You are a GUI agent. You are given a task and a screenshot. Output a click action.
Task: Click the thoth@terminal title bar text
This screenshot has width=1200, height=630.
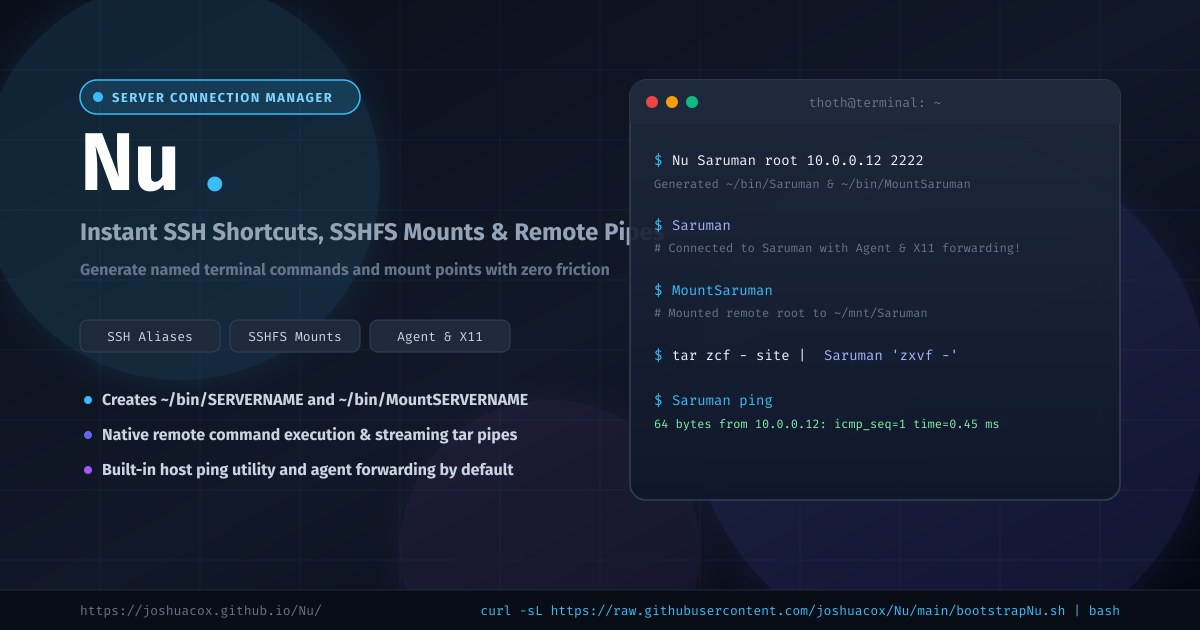tap(875, 102)
